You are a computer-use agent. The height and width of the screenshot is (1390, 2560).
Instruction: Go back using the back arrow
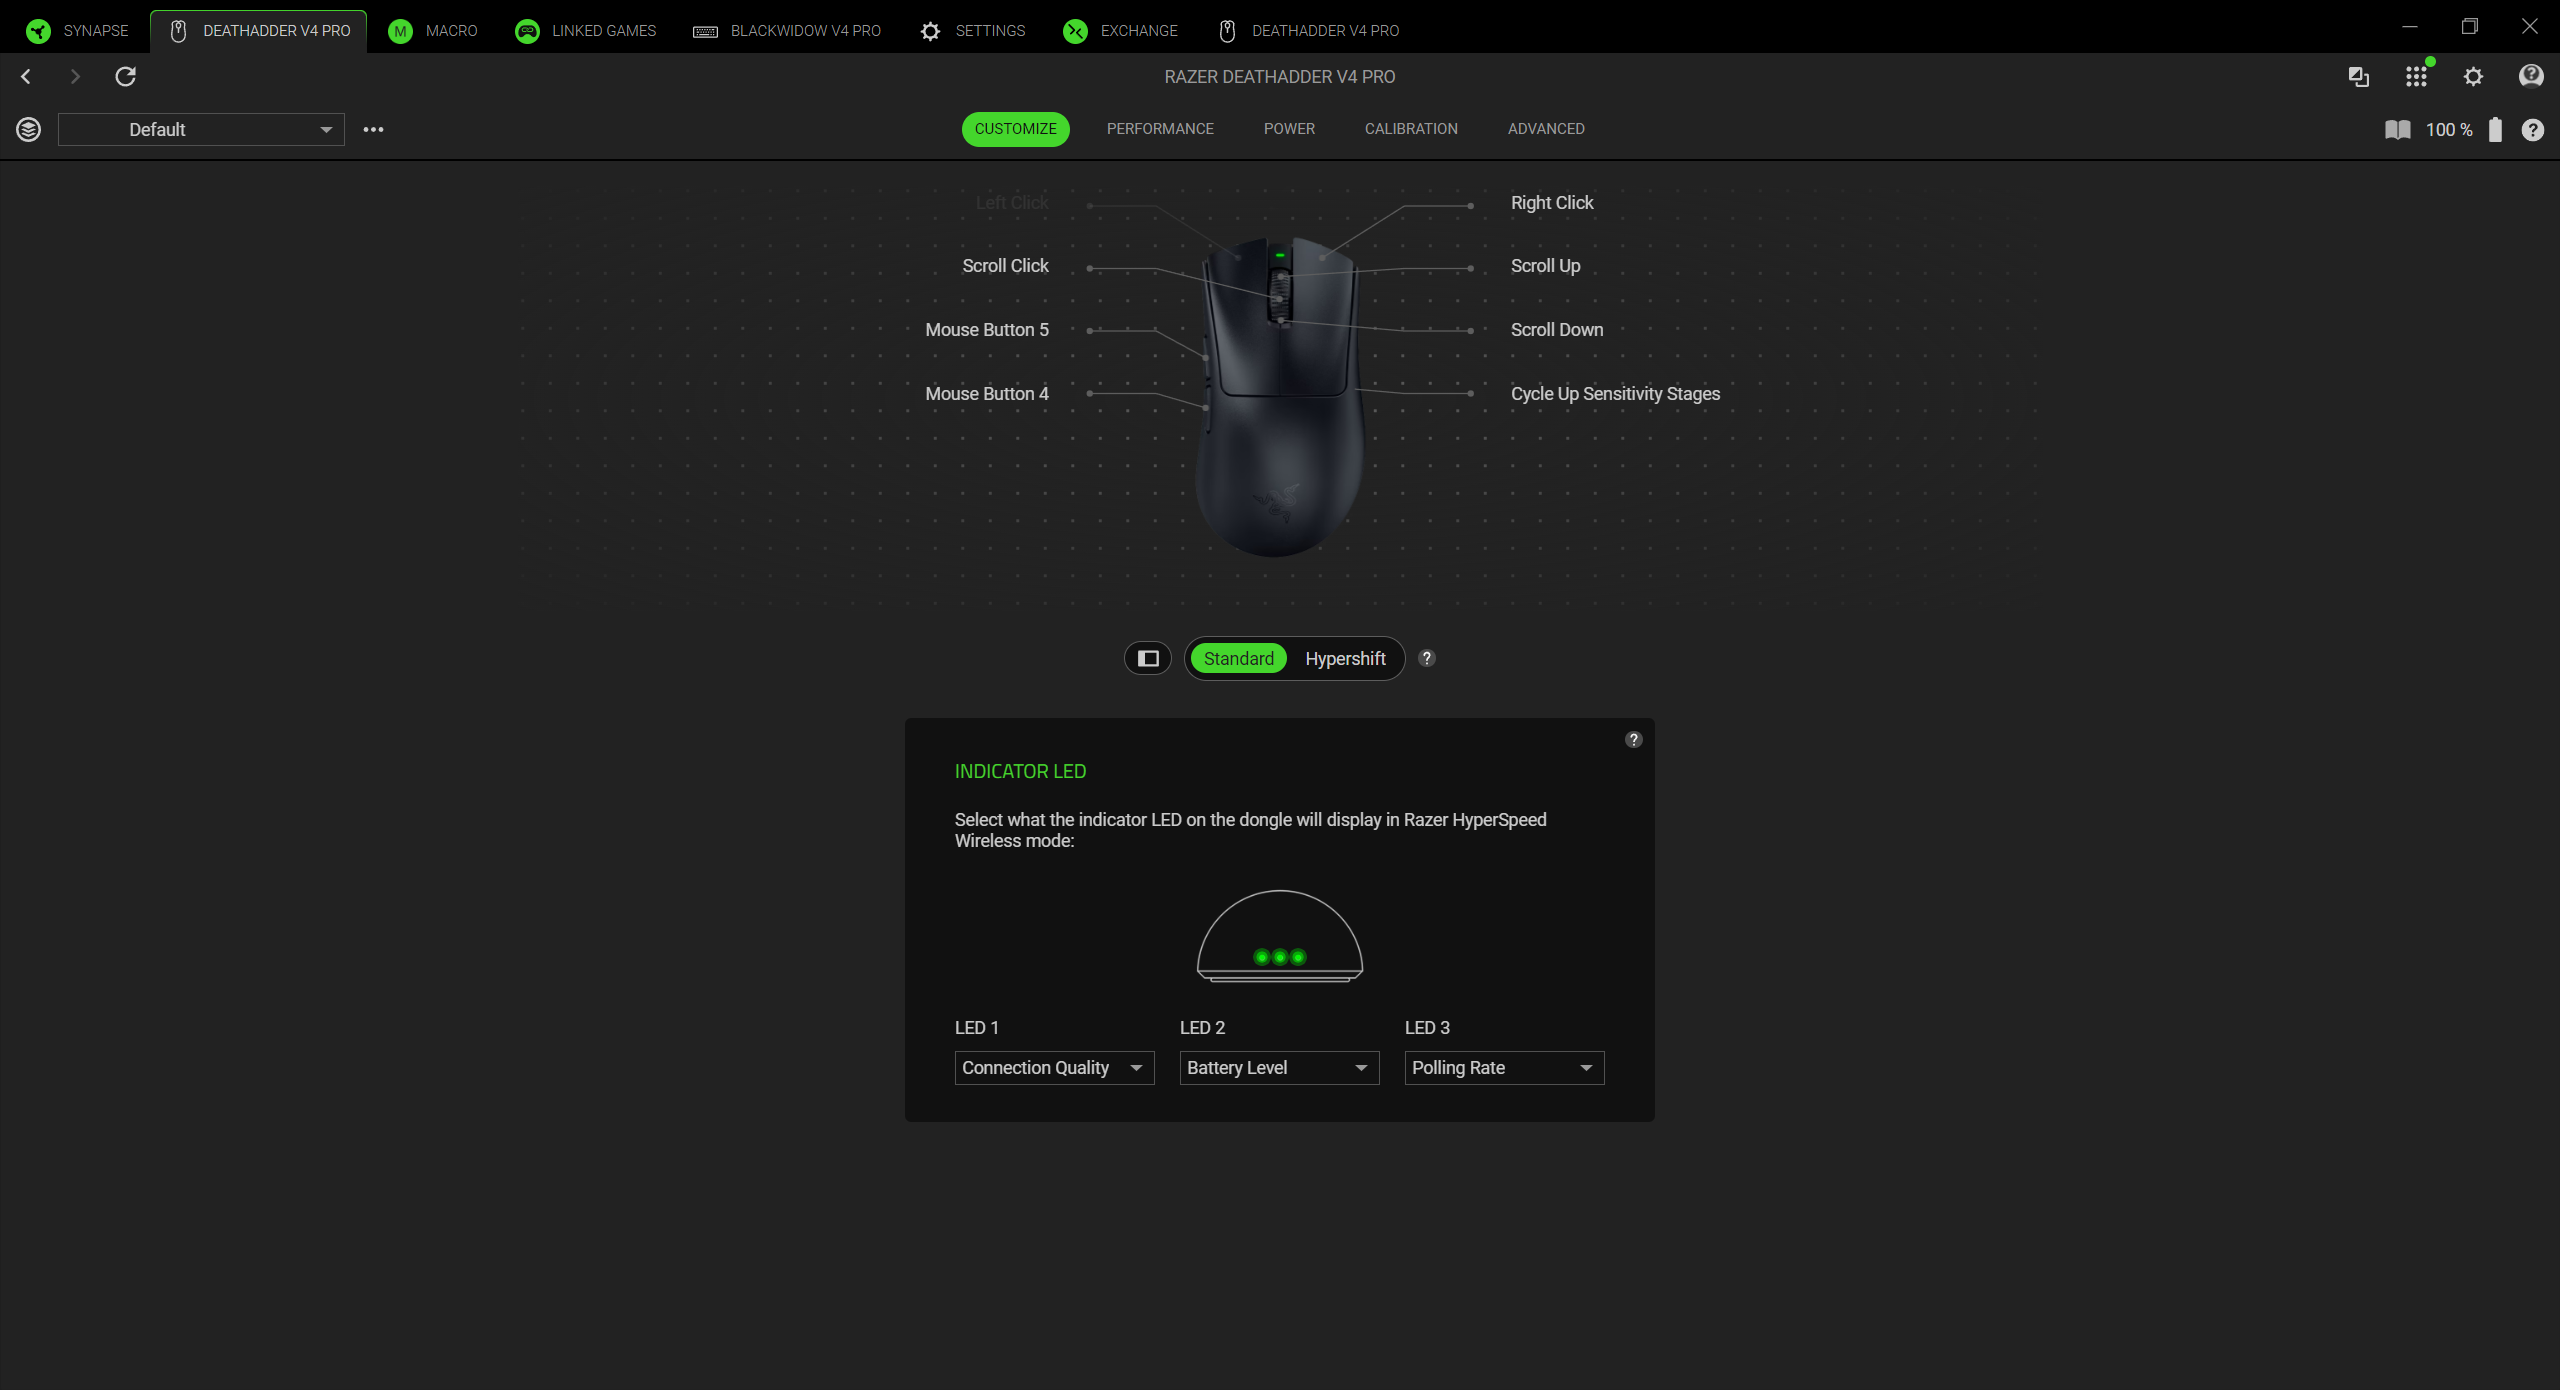[x=27, y=77]
